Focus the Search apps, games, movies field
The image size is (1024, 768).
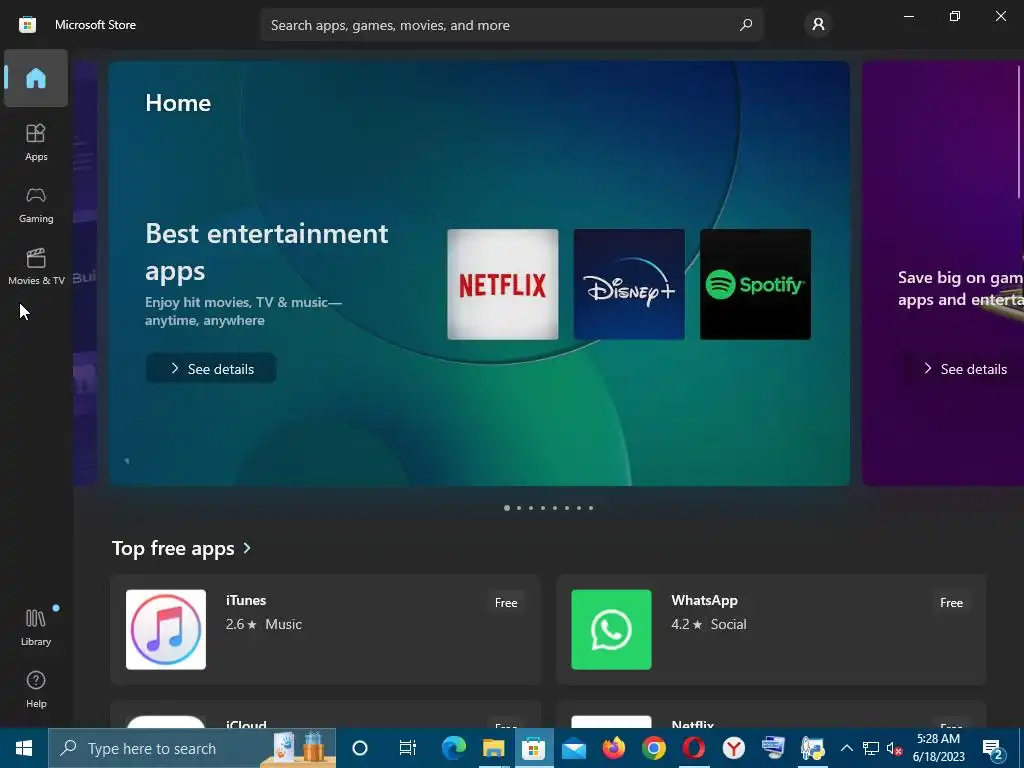coord(512,25)
